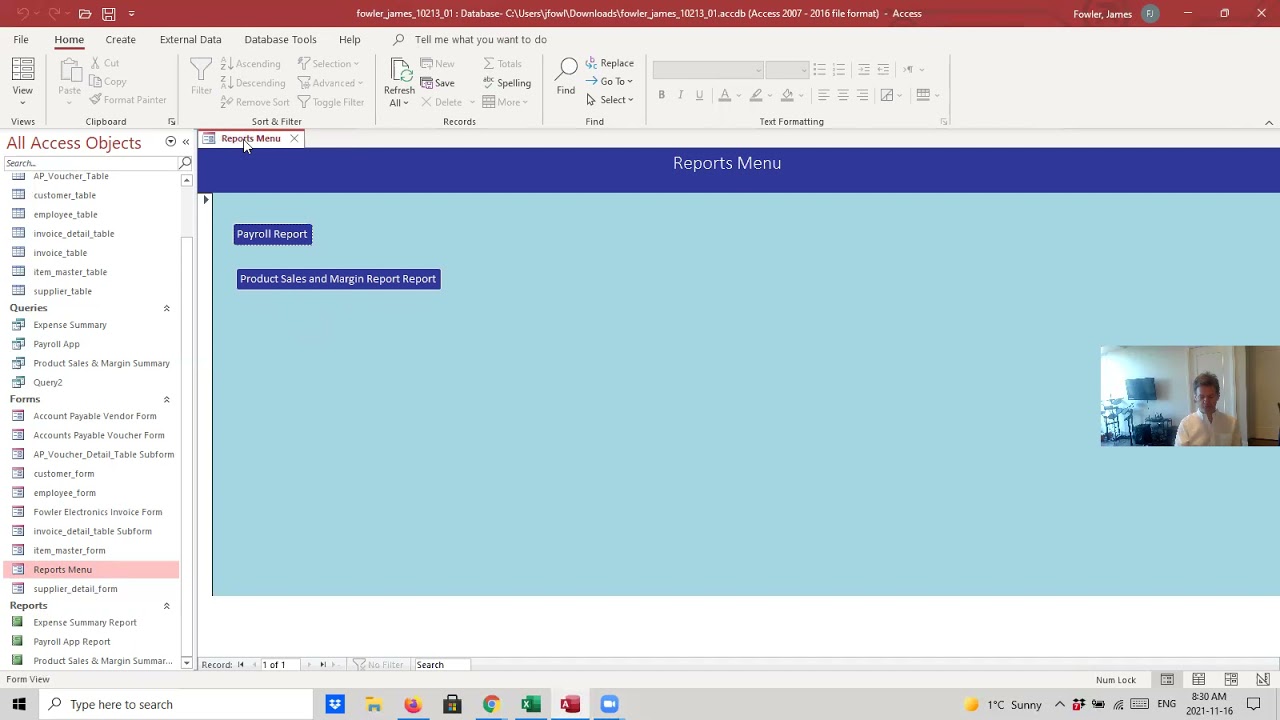The width and height of the screenshot is (1280, 720).
Task: Click Windows Start button
Action: pos(19,704)
